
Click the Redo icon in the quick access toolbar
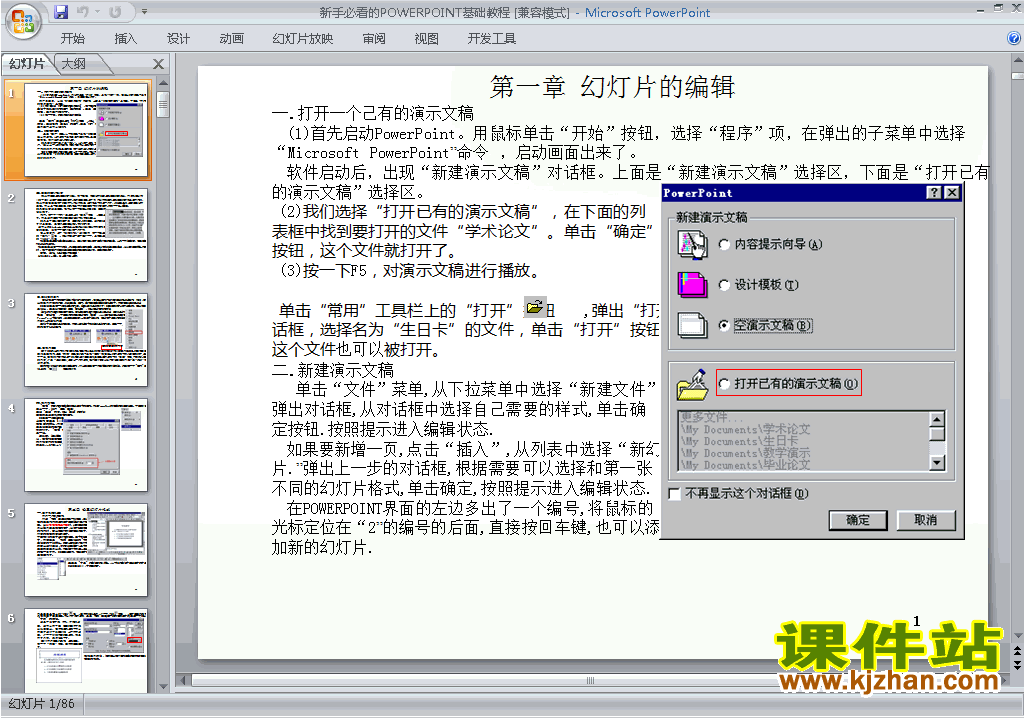tap(115, 12)
